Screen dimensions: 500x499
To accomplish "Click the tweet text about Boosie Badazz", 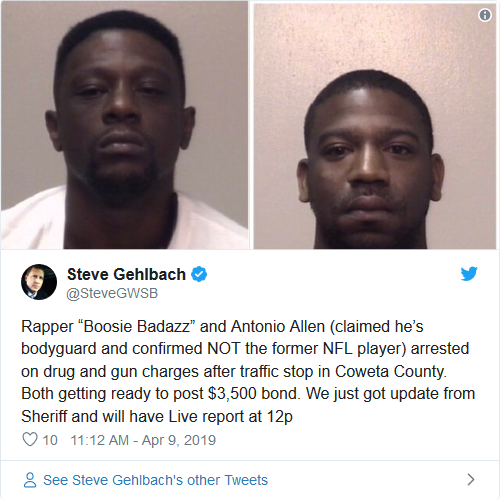I will (248, 371).
